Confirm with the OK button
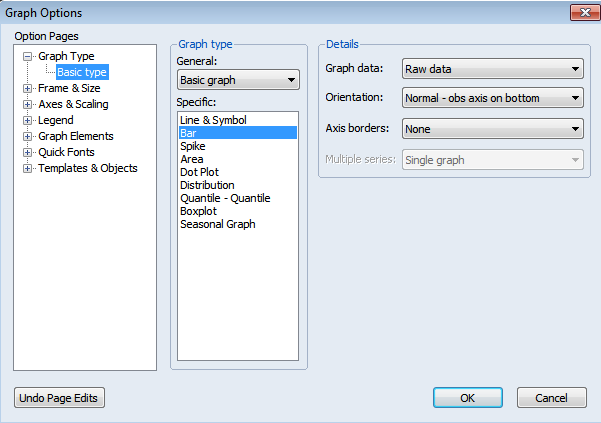Screen dimensions: 601x423 pos(467,398)
